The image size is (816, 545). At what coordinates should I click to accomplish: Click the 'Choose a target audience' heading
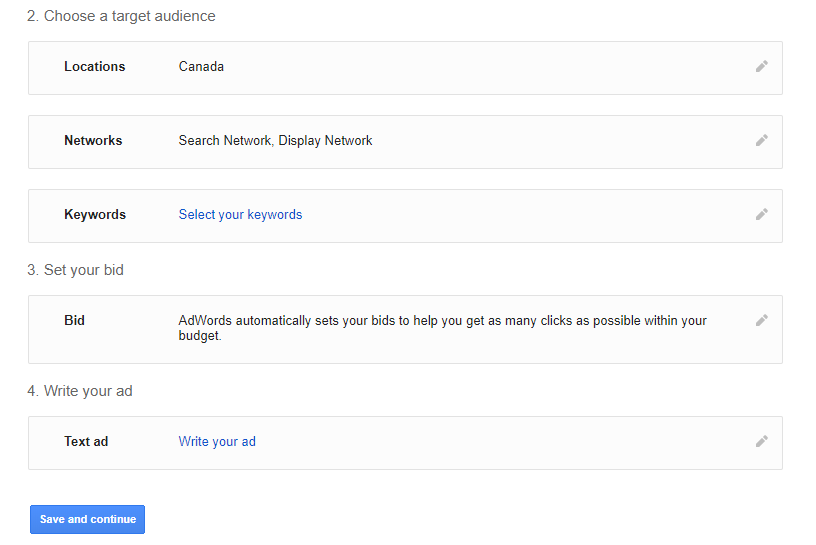121,16
